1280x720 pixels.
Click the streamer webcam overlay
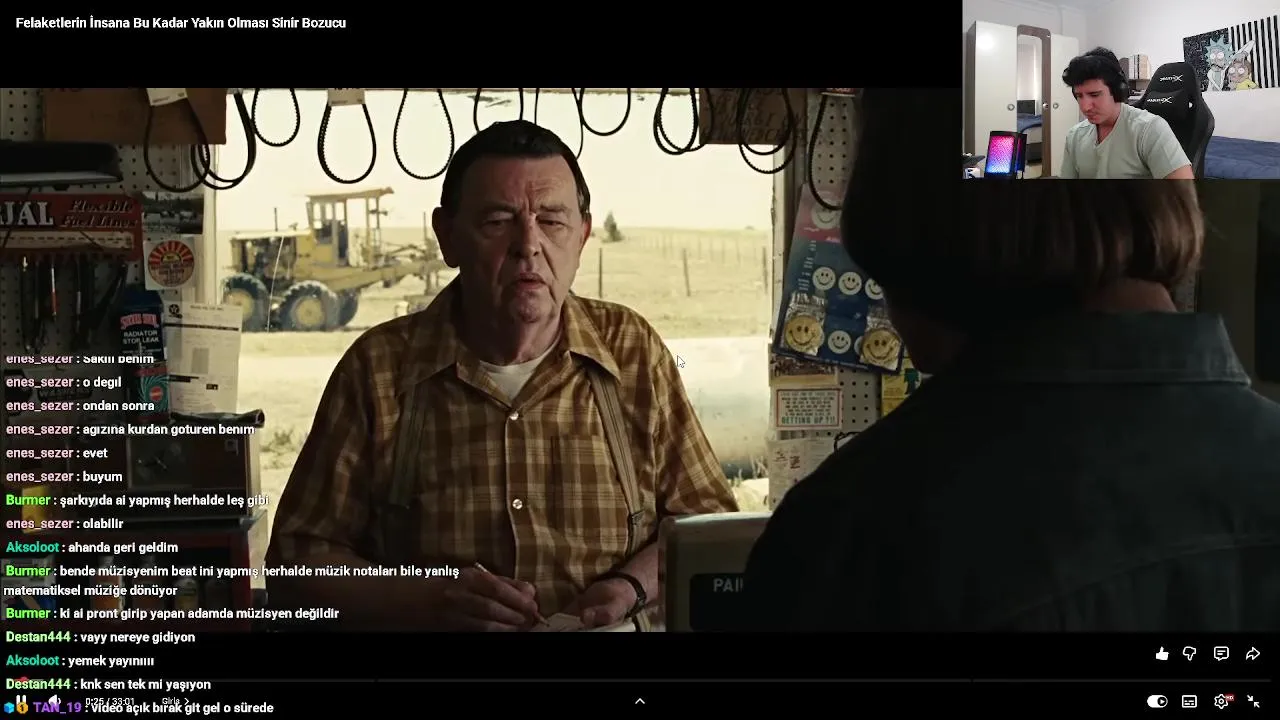[x=1121, y=89]
